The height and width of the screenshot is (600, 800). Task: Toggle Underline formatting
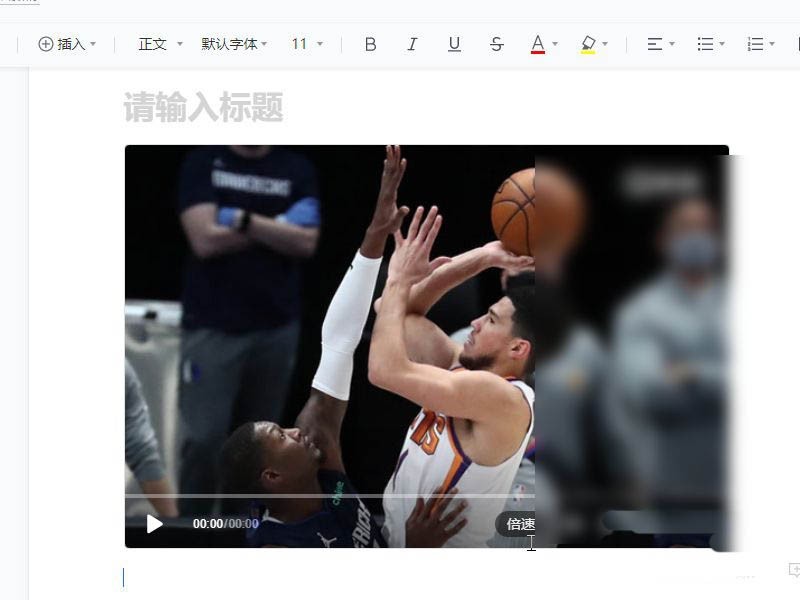pos(454,44)
